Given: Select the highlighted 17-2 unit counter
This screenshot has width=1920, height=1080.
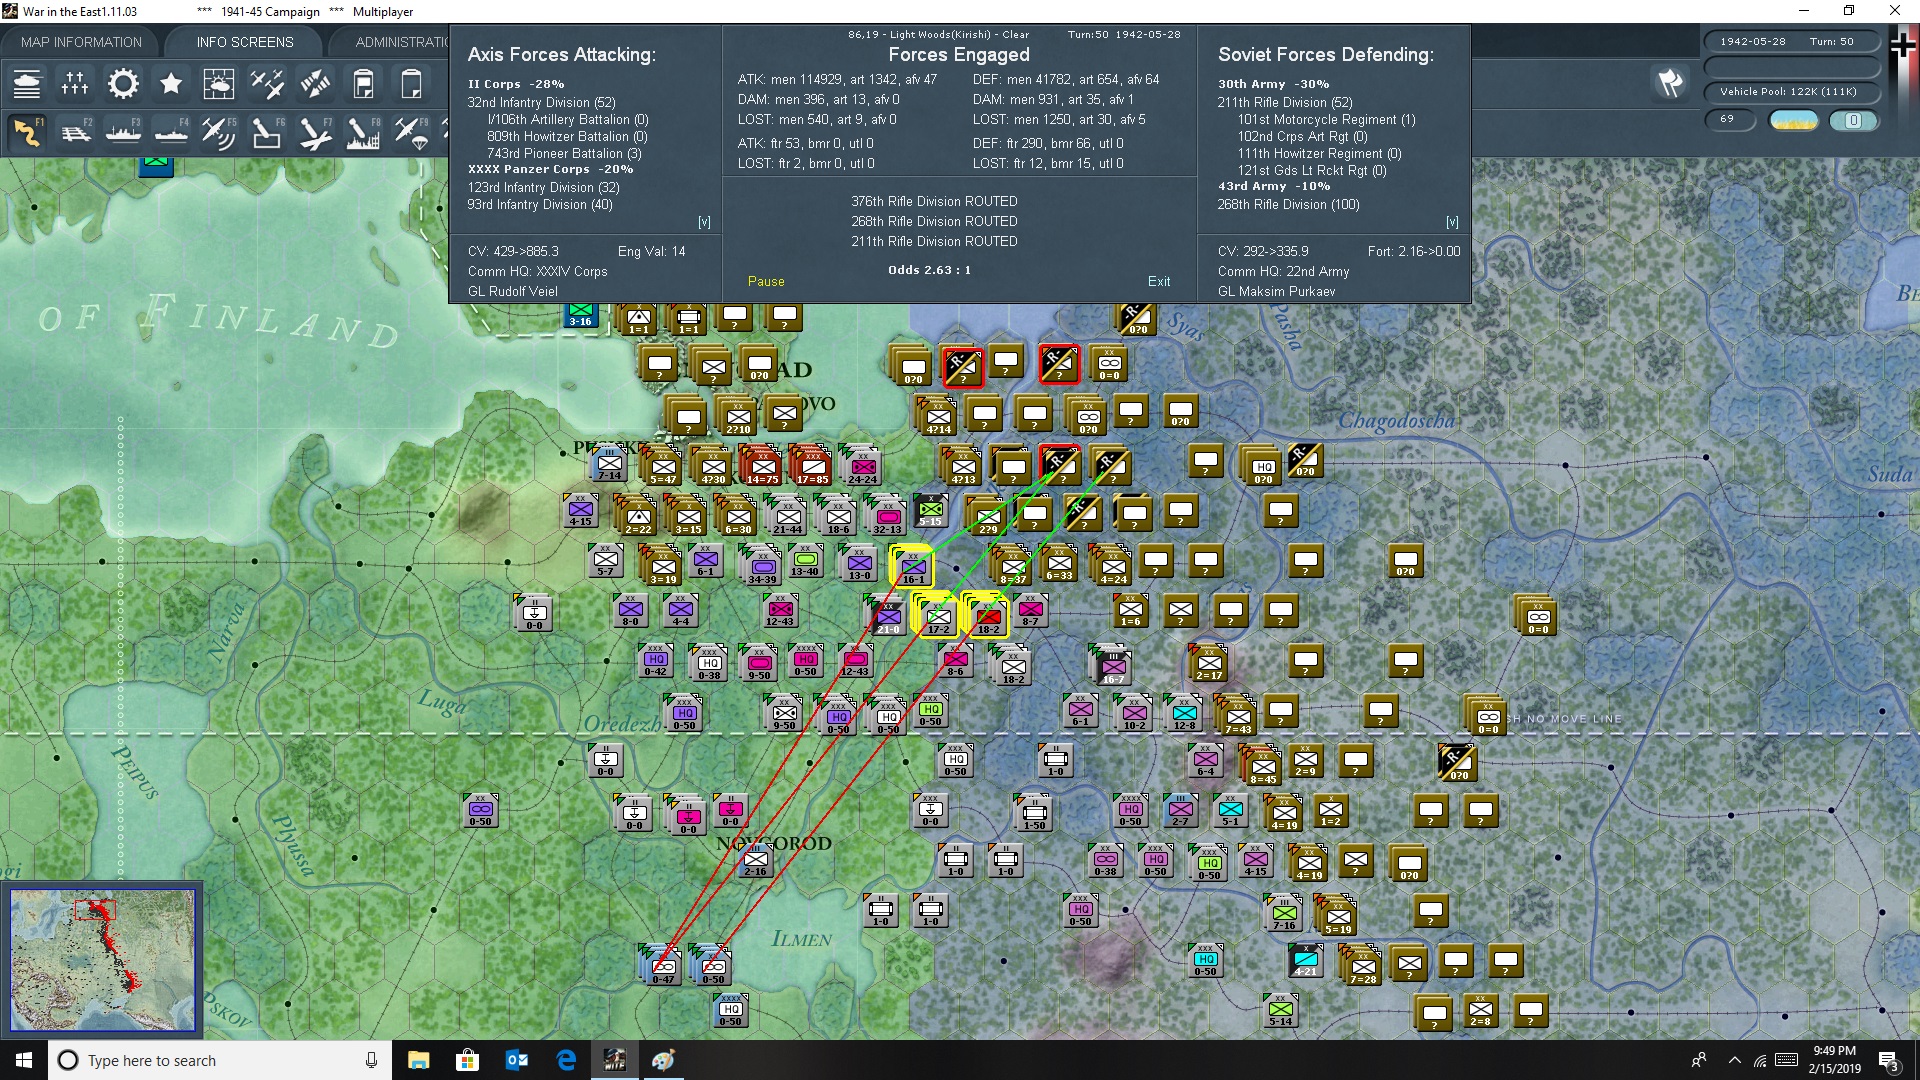Looking at the screenshot, I should [936, 616].
